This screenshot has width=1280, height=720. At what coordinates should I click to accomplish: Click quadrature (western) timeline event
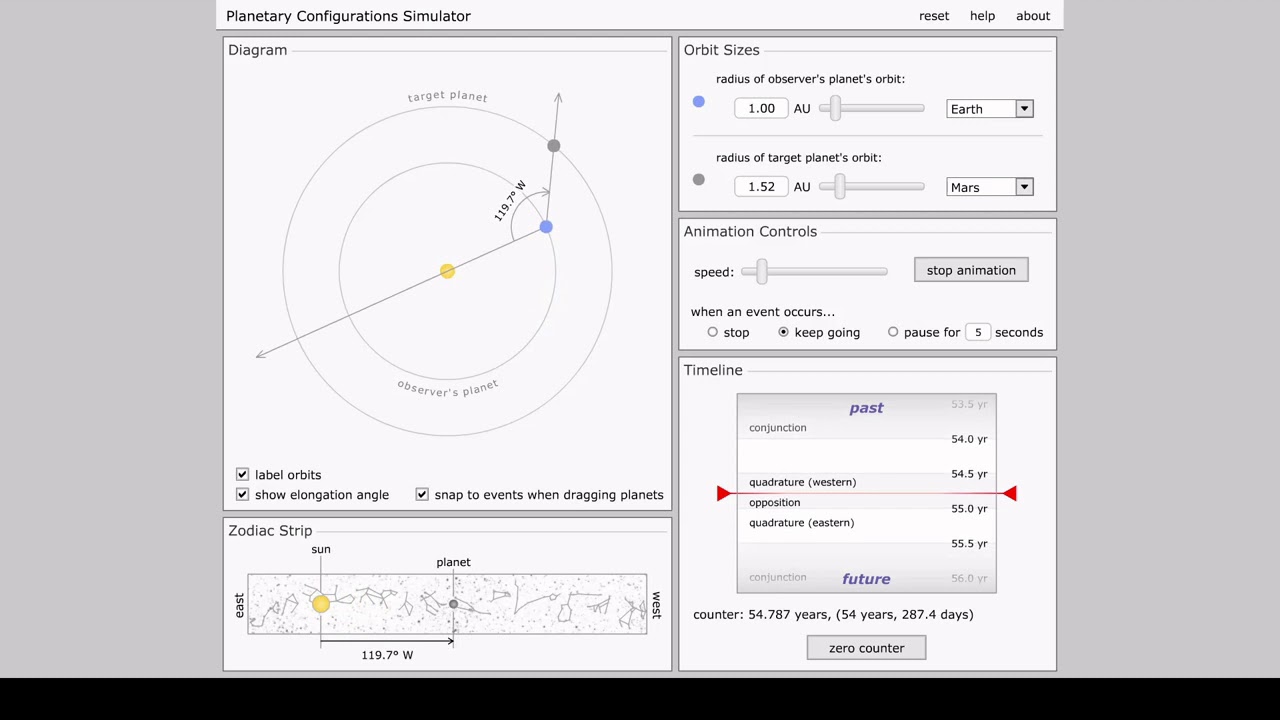pyautogui.click(x=802, y=482)
